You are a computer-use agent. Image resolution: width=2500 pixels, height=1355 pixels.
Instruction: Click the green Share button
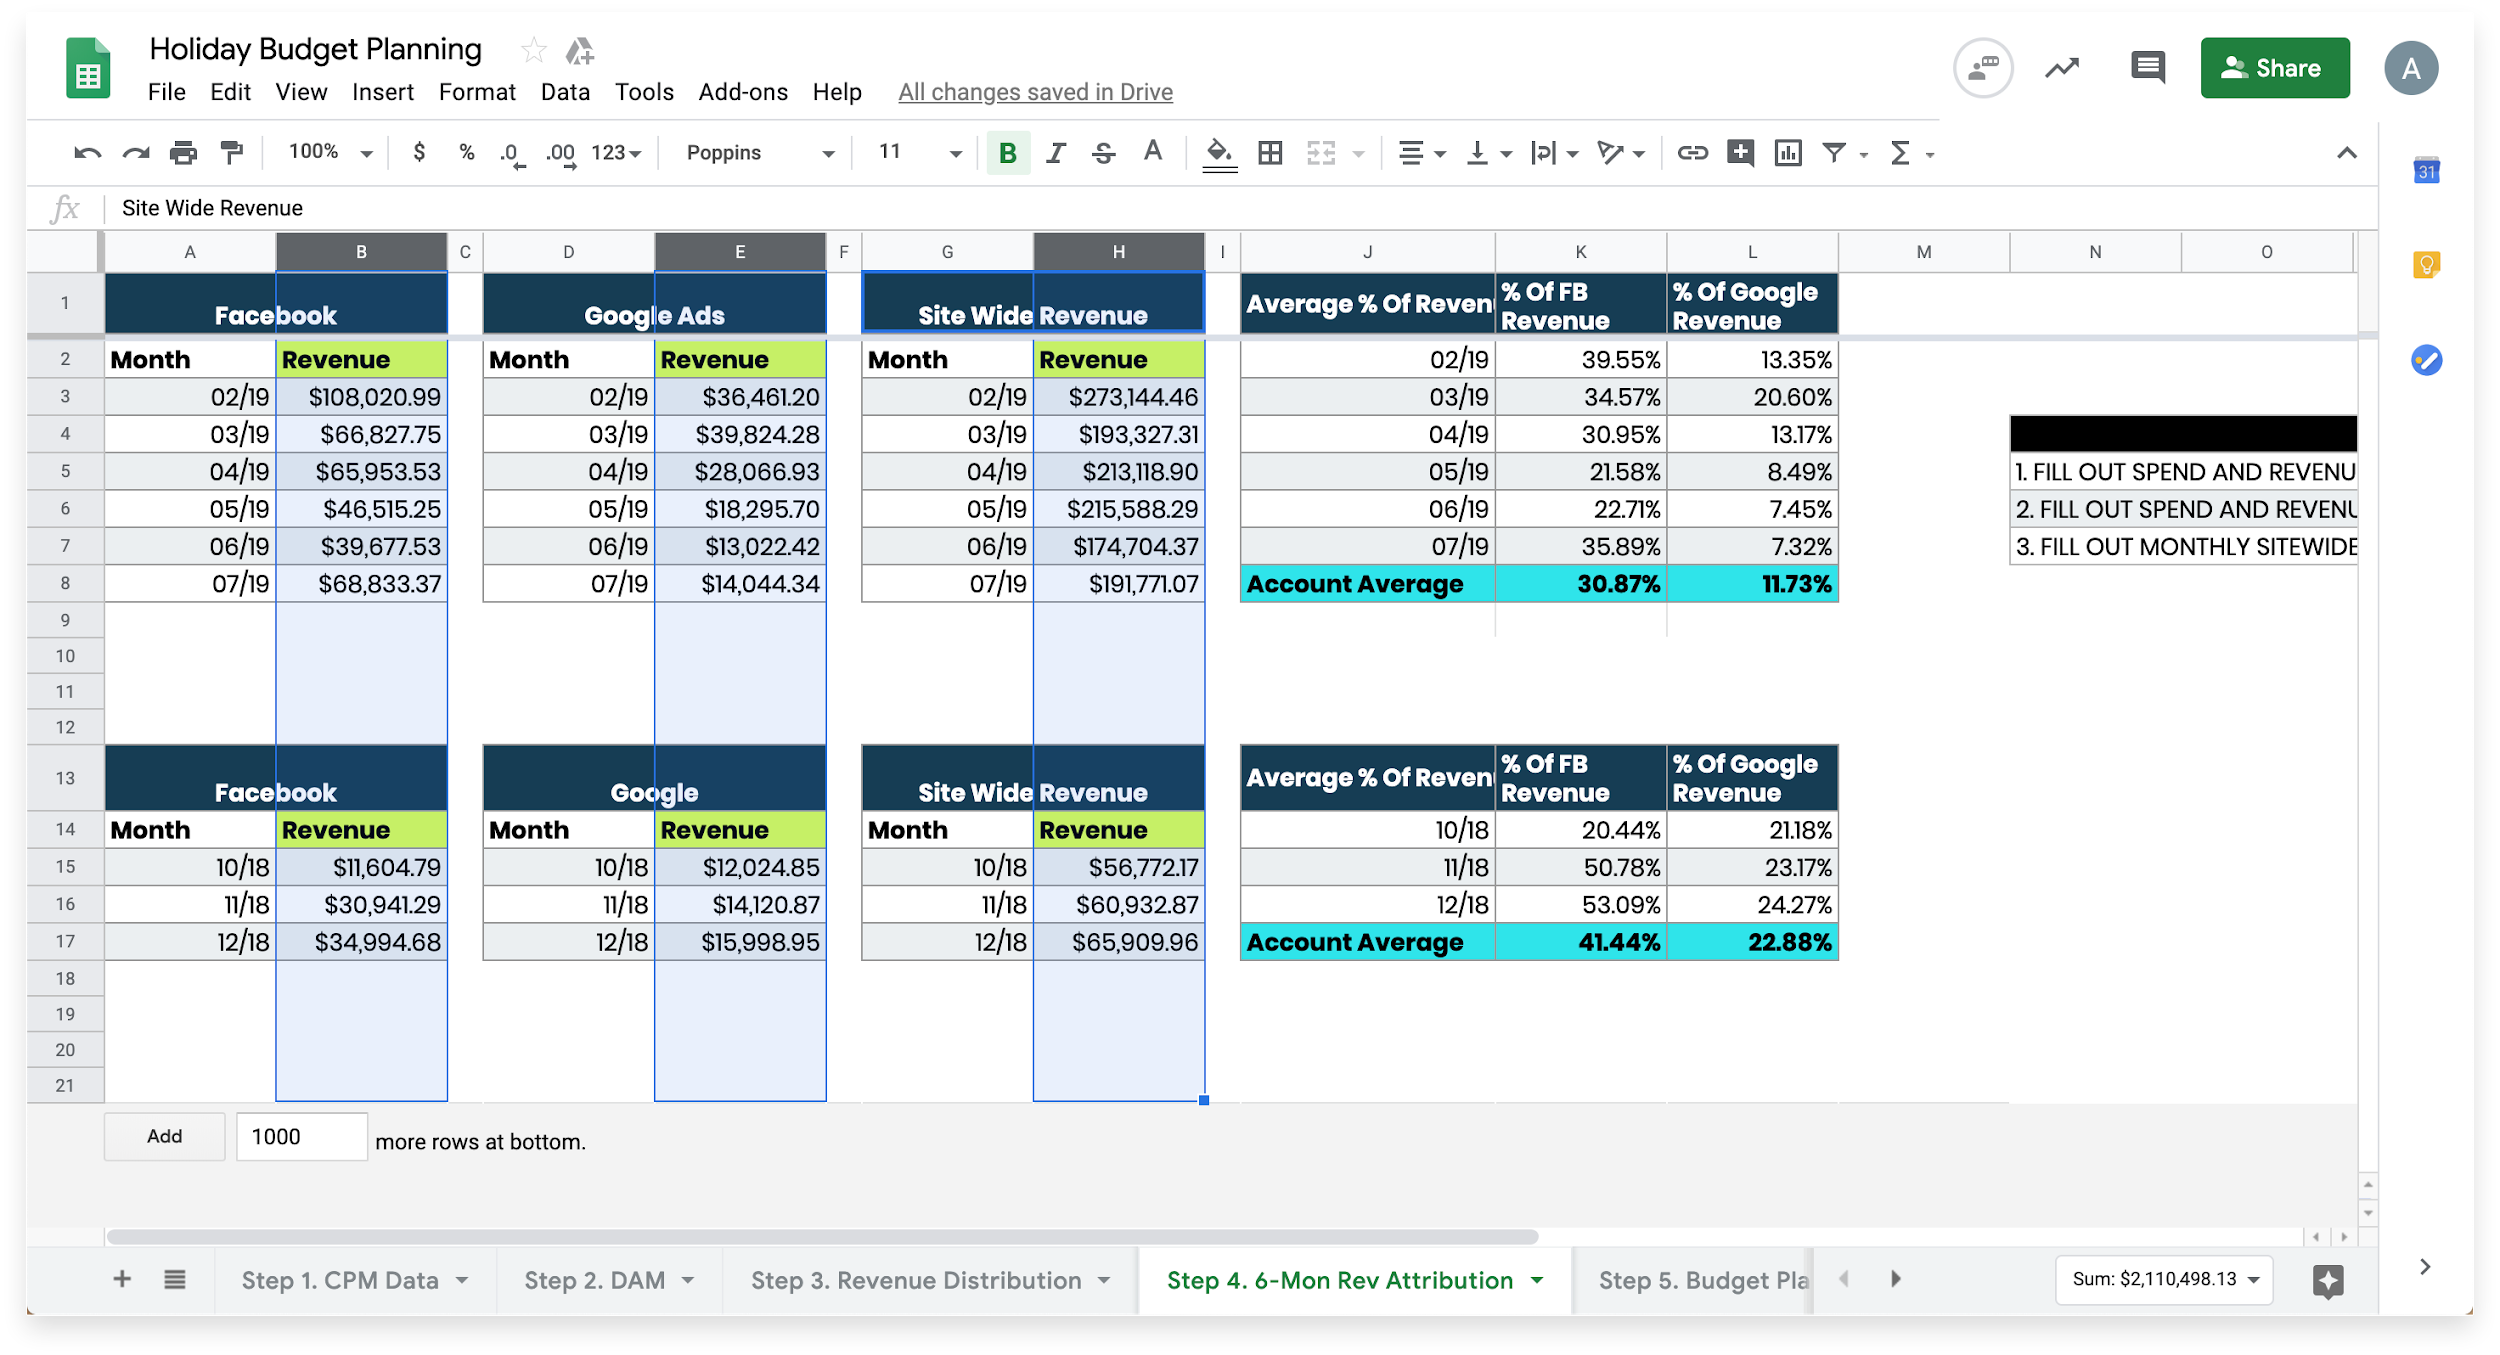click(x=2274, y=68)
